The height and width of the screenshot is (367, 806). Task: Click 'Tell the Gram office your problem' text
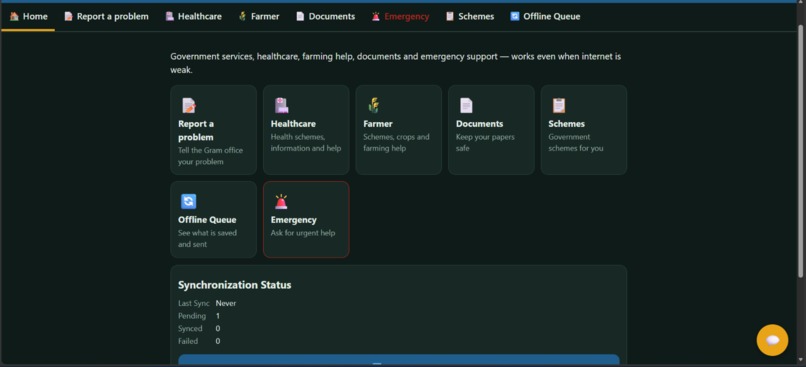(x=211, y=156)
